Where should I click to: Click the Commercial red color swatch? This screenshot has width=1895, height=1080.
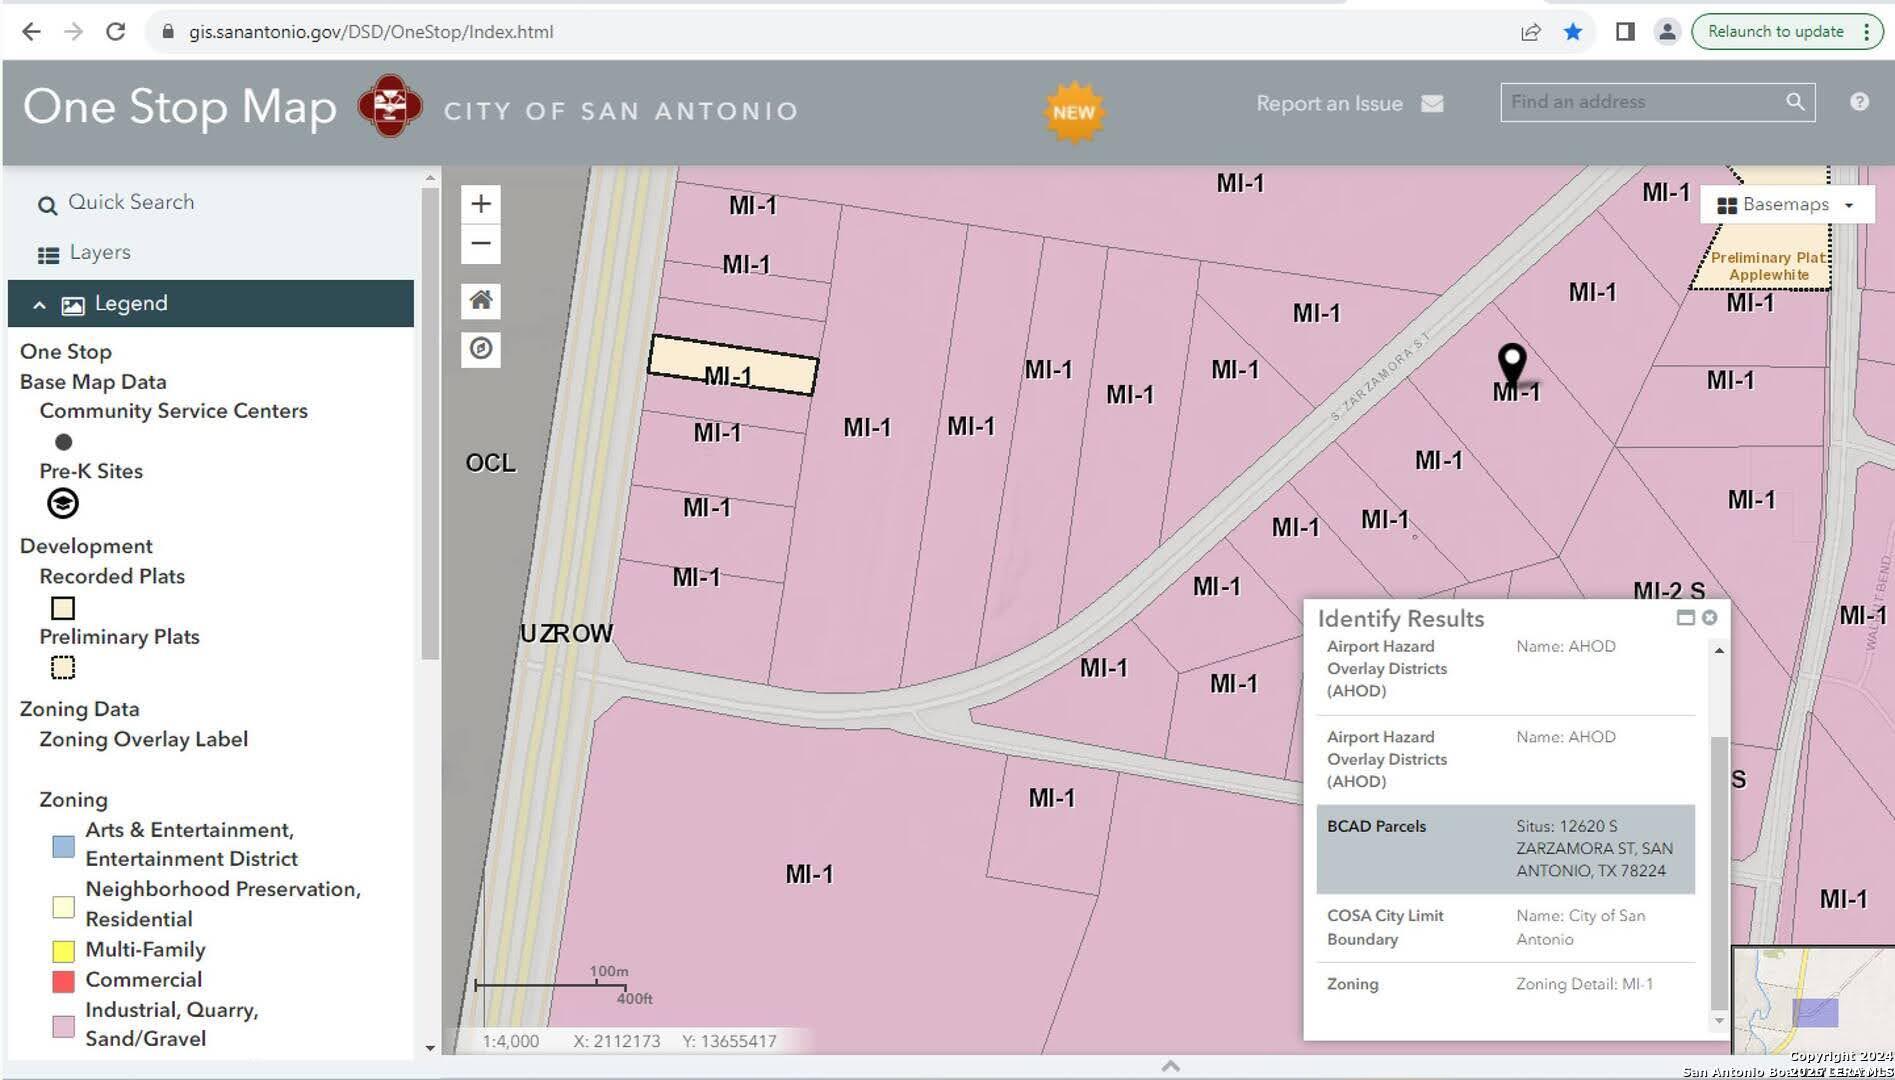coord(63,981)
